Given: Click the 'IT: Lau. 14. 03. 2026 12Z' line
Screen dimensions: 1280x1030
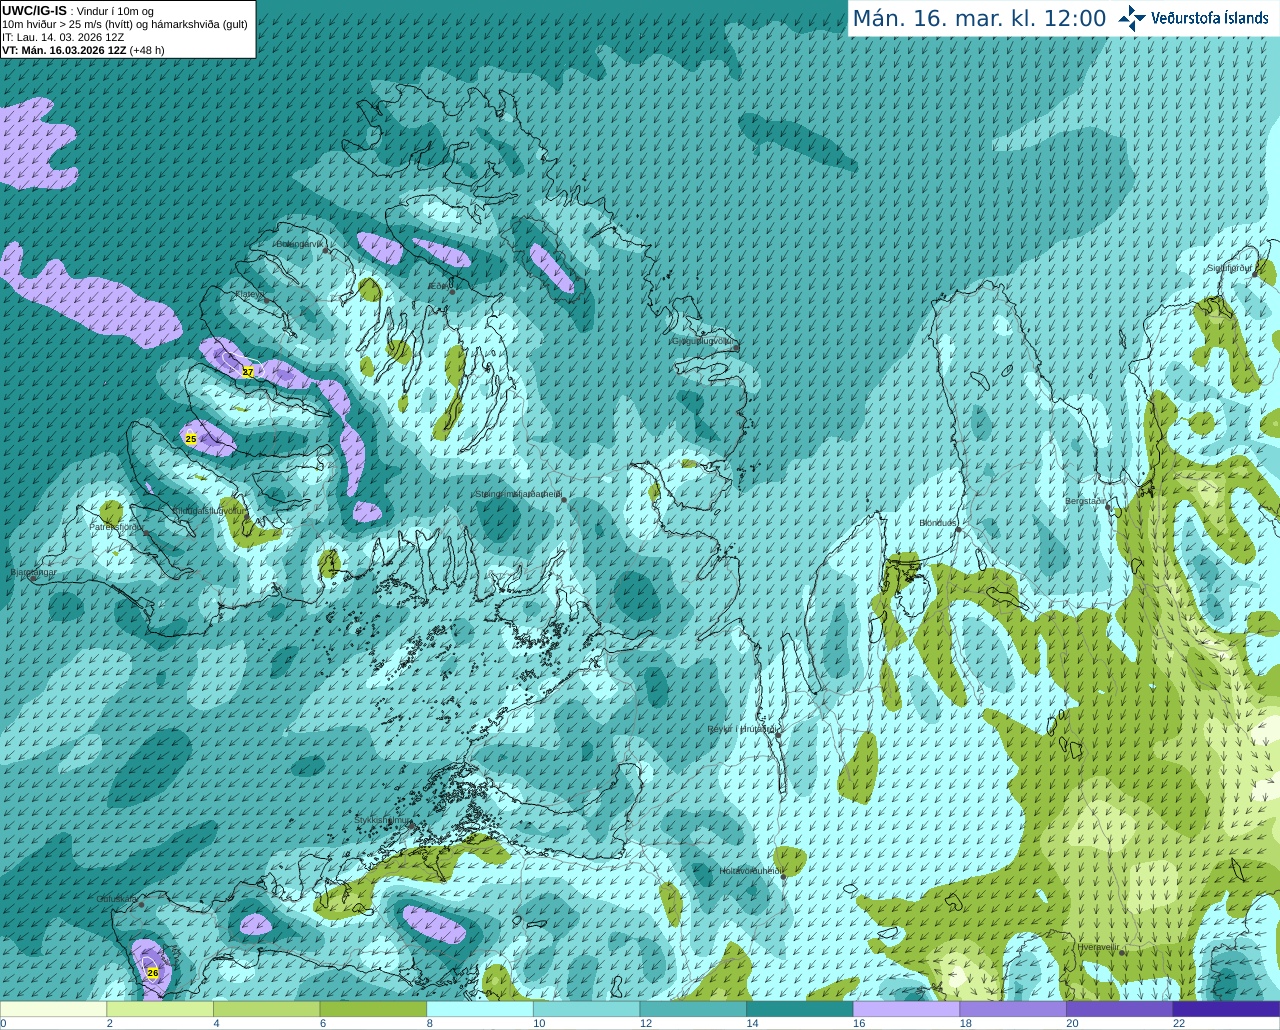Looking at the screenshot, I should pyautogui.click(x=63, y=37).
